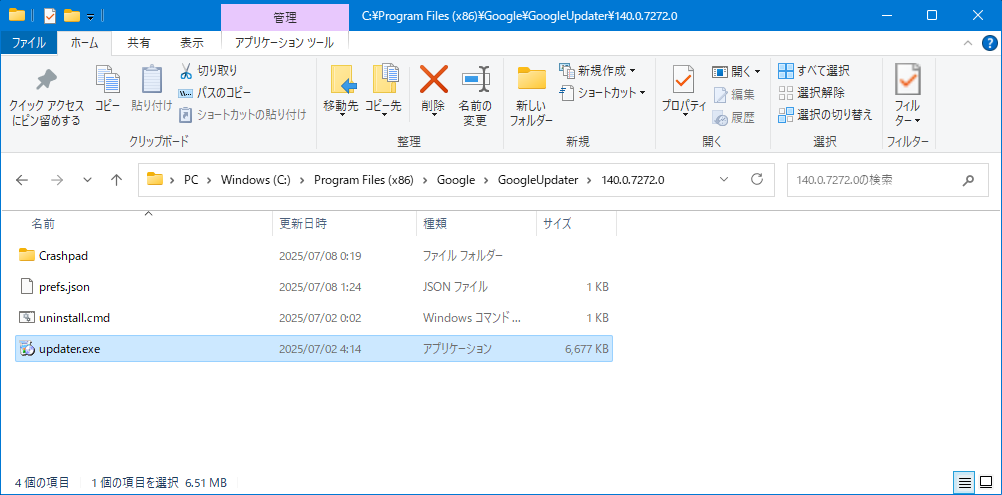The width and height of the screenshot is (1002, 495).
Task: Click 選択解除 (deselect all)
Action: point(812,93)
